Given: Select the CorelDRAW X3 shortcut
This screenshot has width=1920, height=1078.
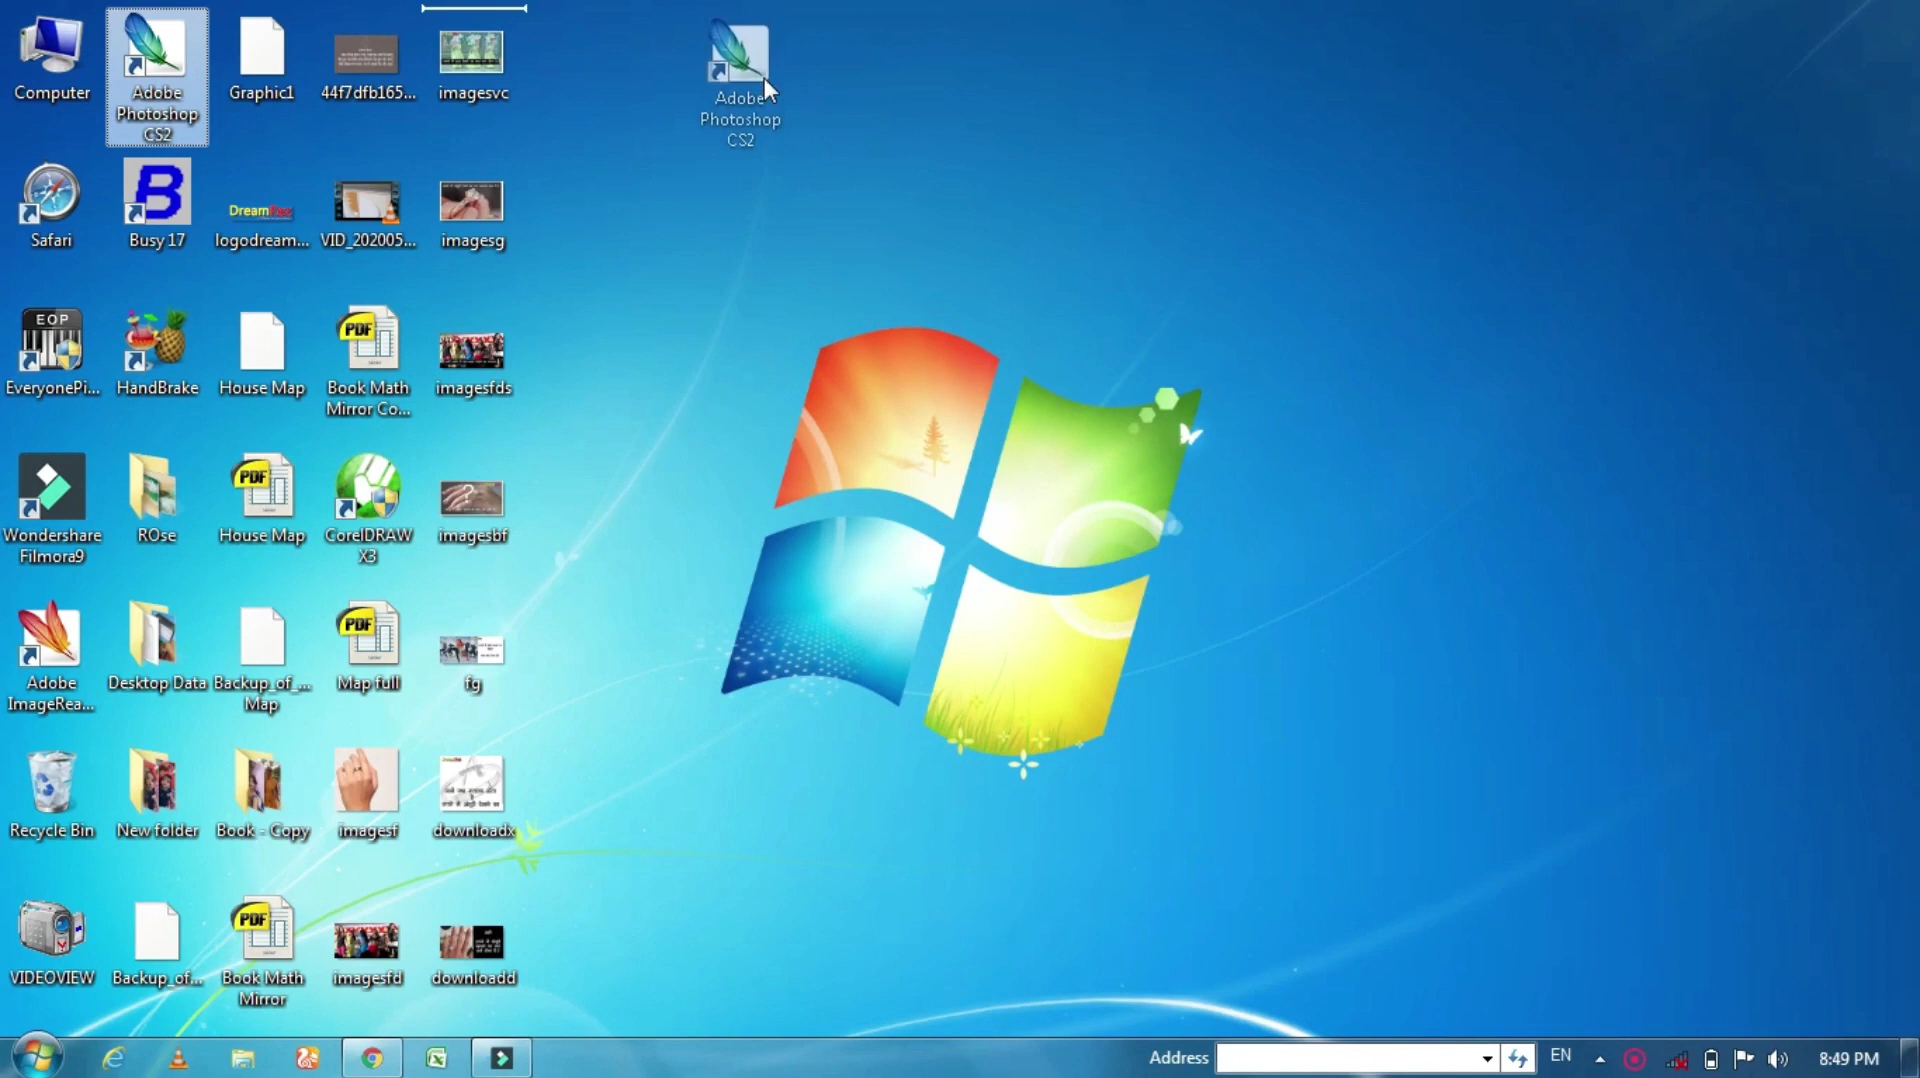Looking at the screenshot, I should coord(368,510).
